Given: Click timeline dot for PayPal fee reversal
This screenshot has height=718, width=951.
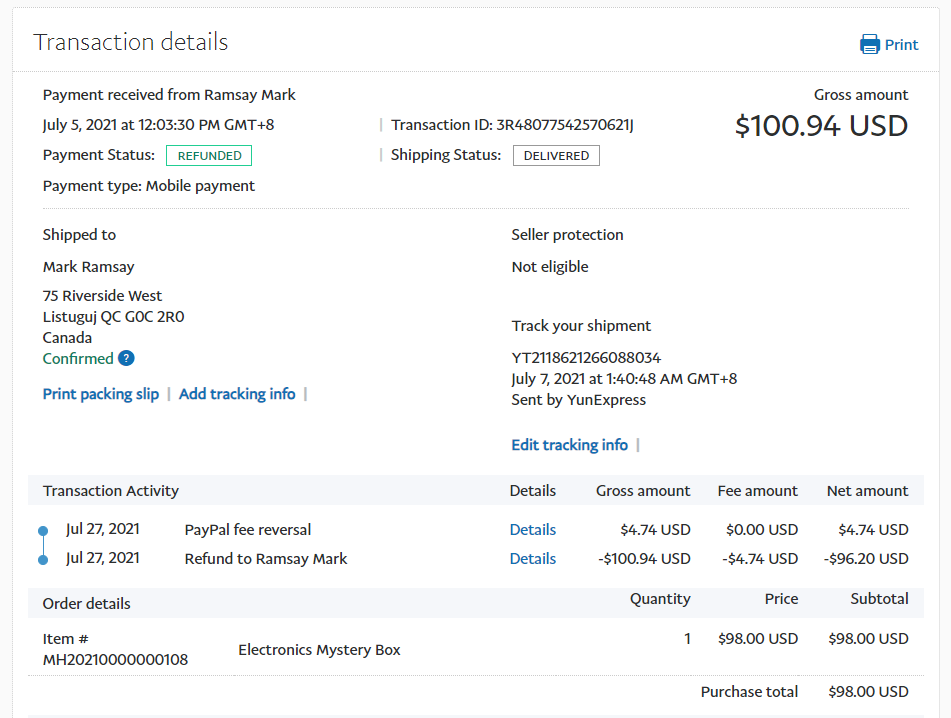Looking at the screenshot, I should point(42,531).
